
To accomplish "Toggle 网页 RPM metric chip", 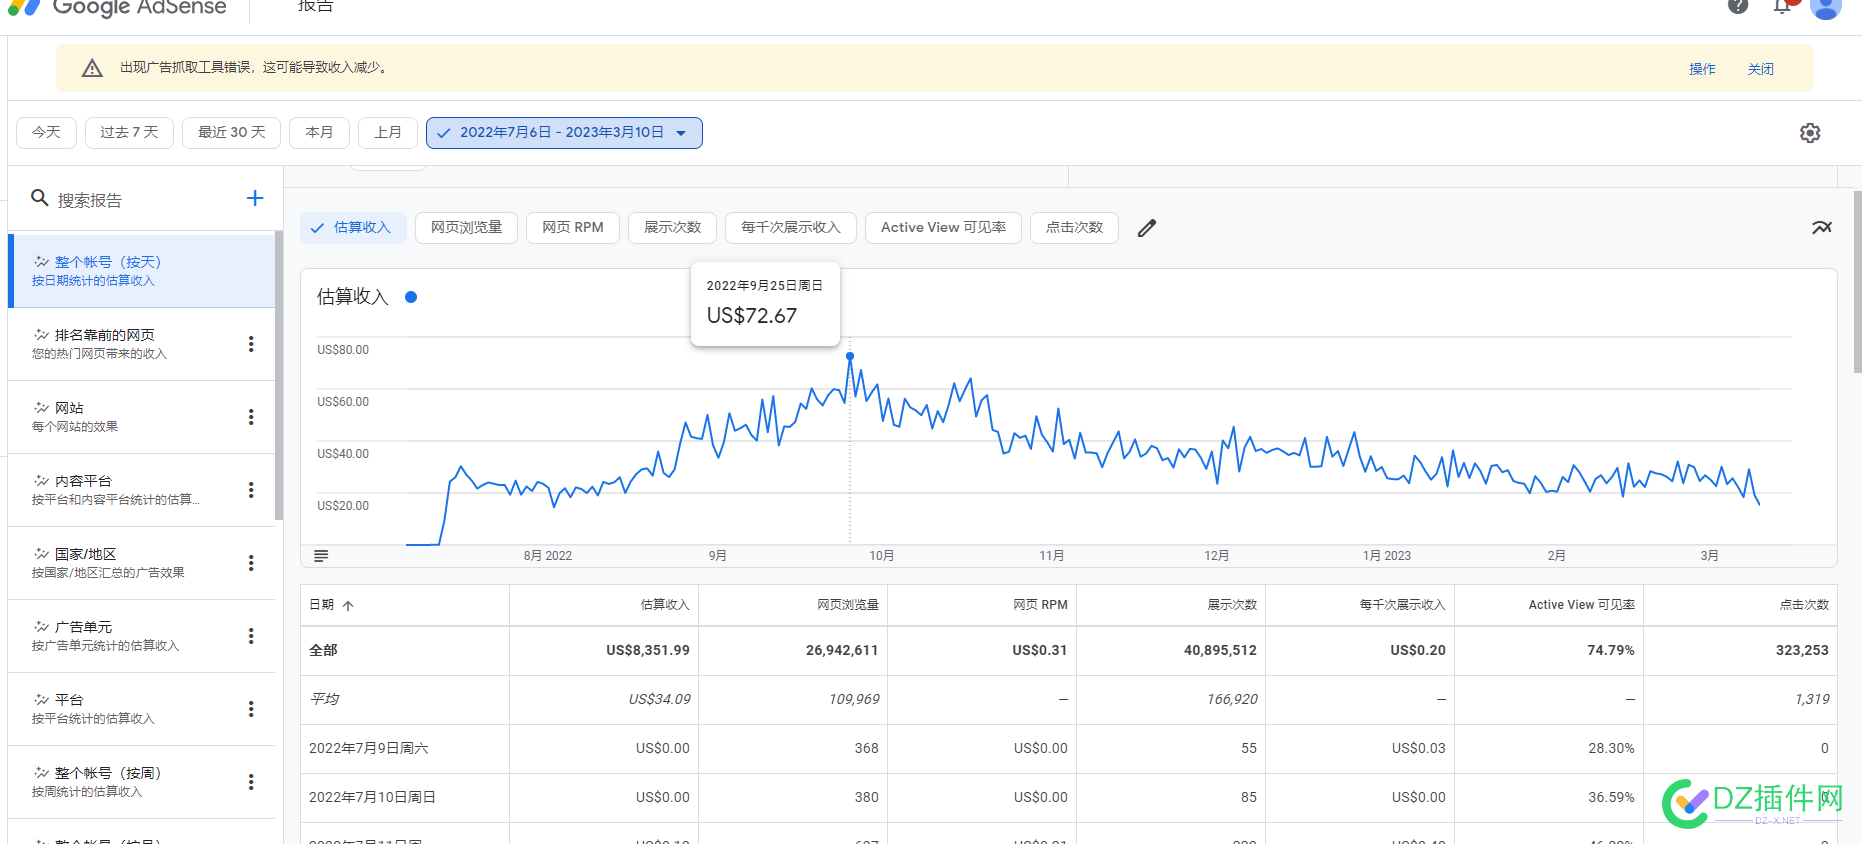I will [573, 228].
